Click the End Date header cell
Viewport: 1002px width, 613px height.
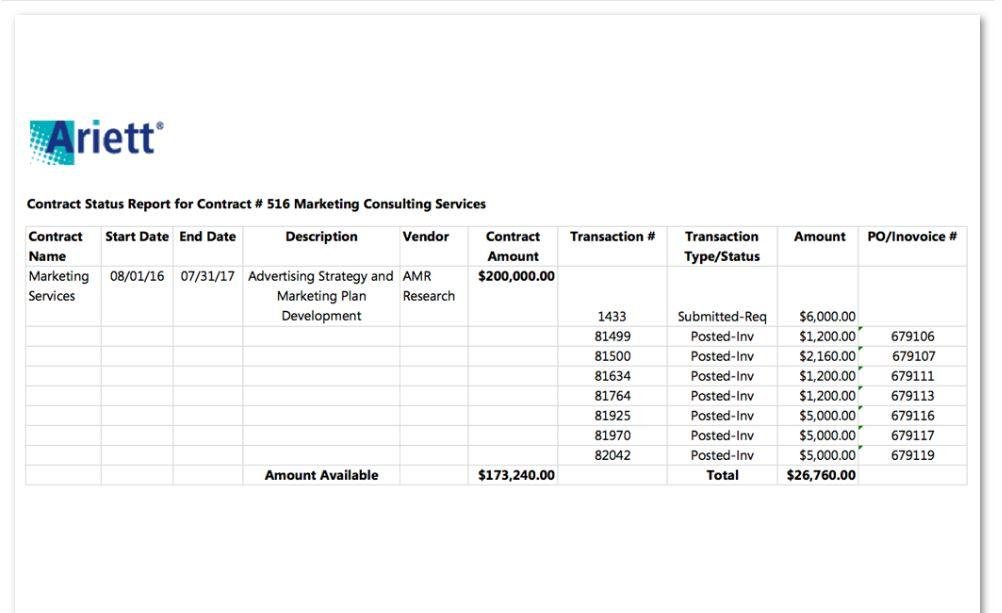tap(208, 237)
